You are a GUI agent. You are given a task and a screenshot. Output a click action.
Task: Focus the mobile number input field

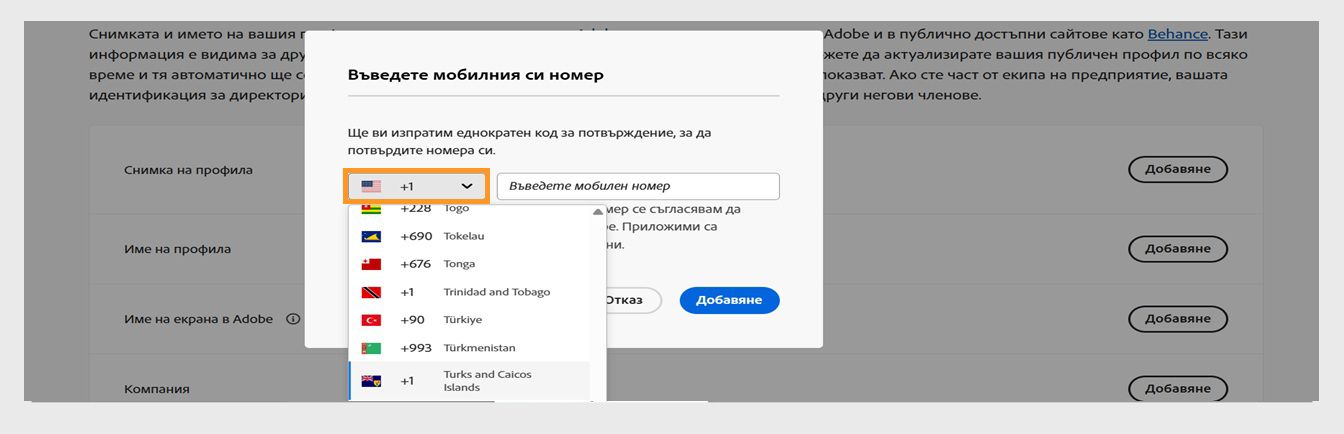tap(638, 186)
